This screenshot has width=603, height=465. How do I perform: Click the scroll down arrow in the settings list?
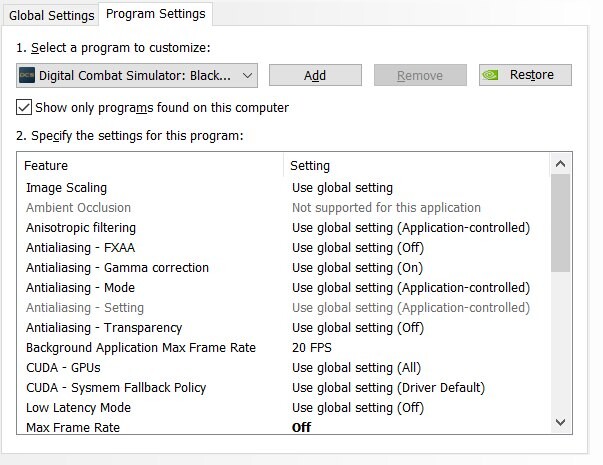pos(560,422)
